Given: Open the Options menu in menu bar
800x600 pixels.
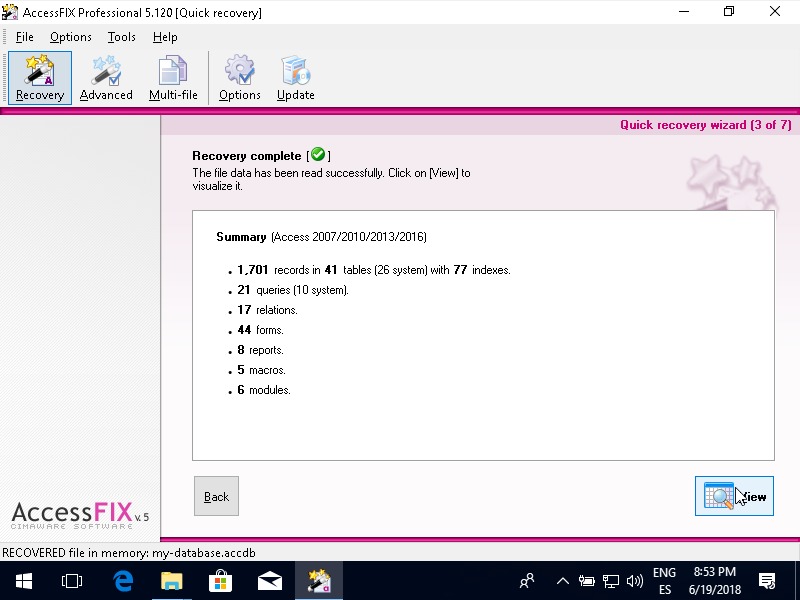Looking at the screenshot, I should [71, 37].
